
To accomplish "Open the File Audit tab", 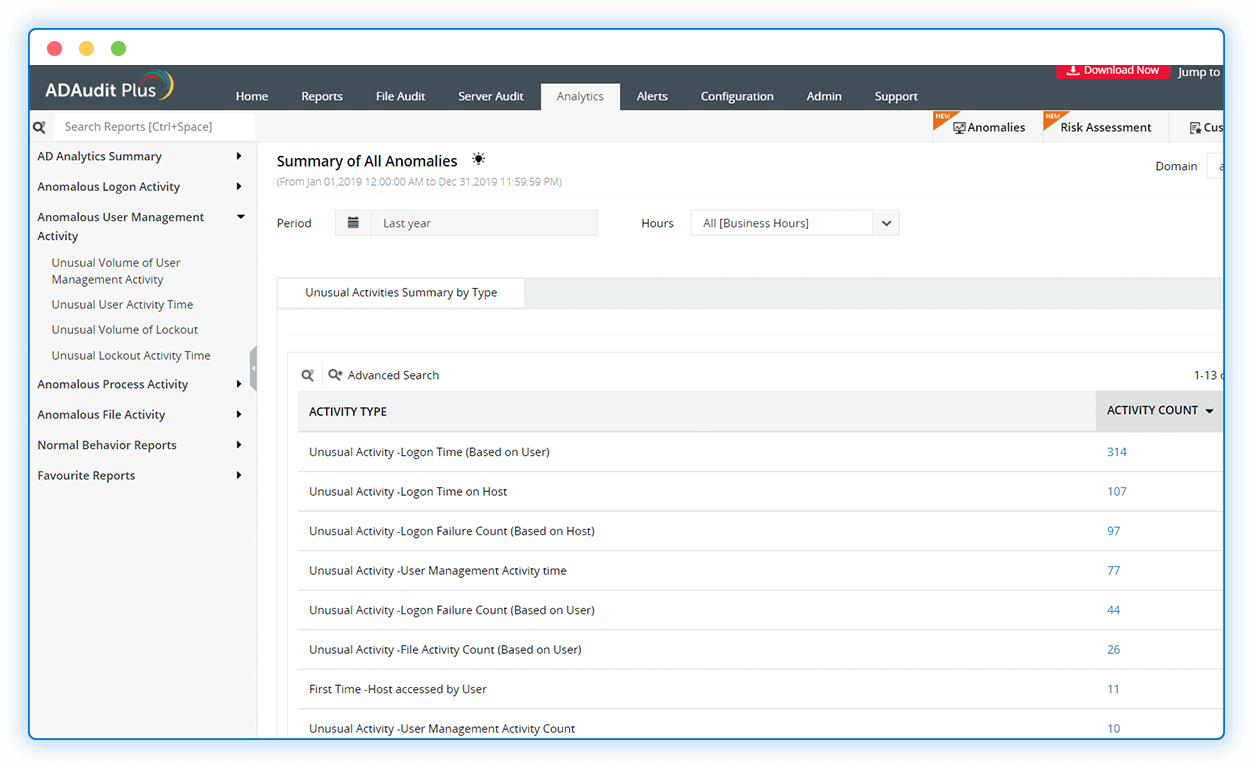I will 401,97.
